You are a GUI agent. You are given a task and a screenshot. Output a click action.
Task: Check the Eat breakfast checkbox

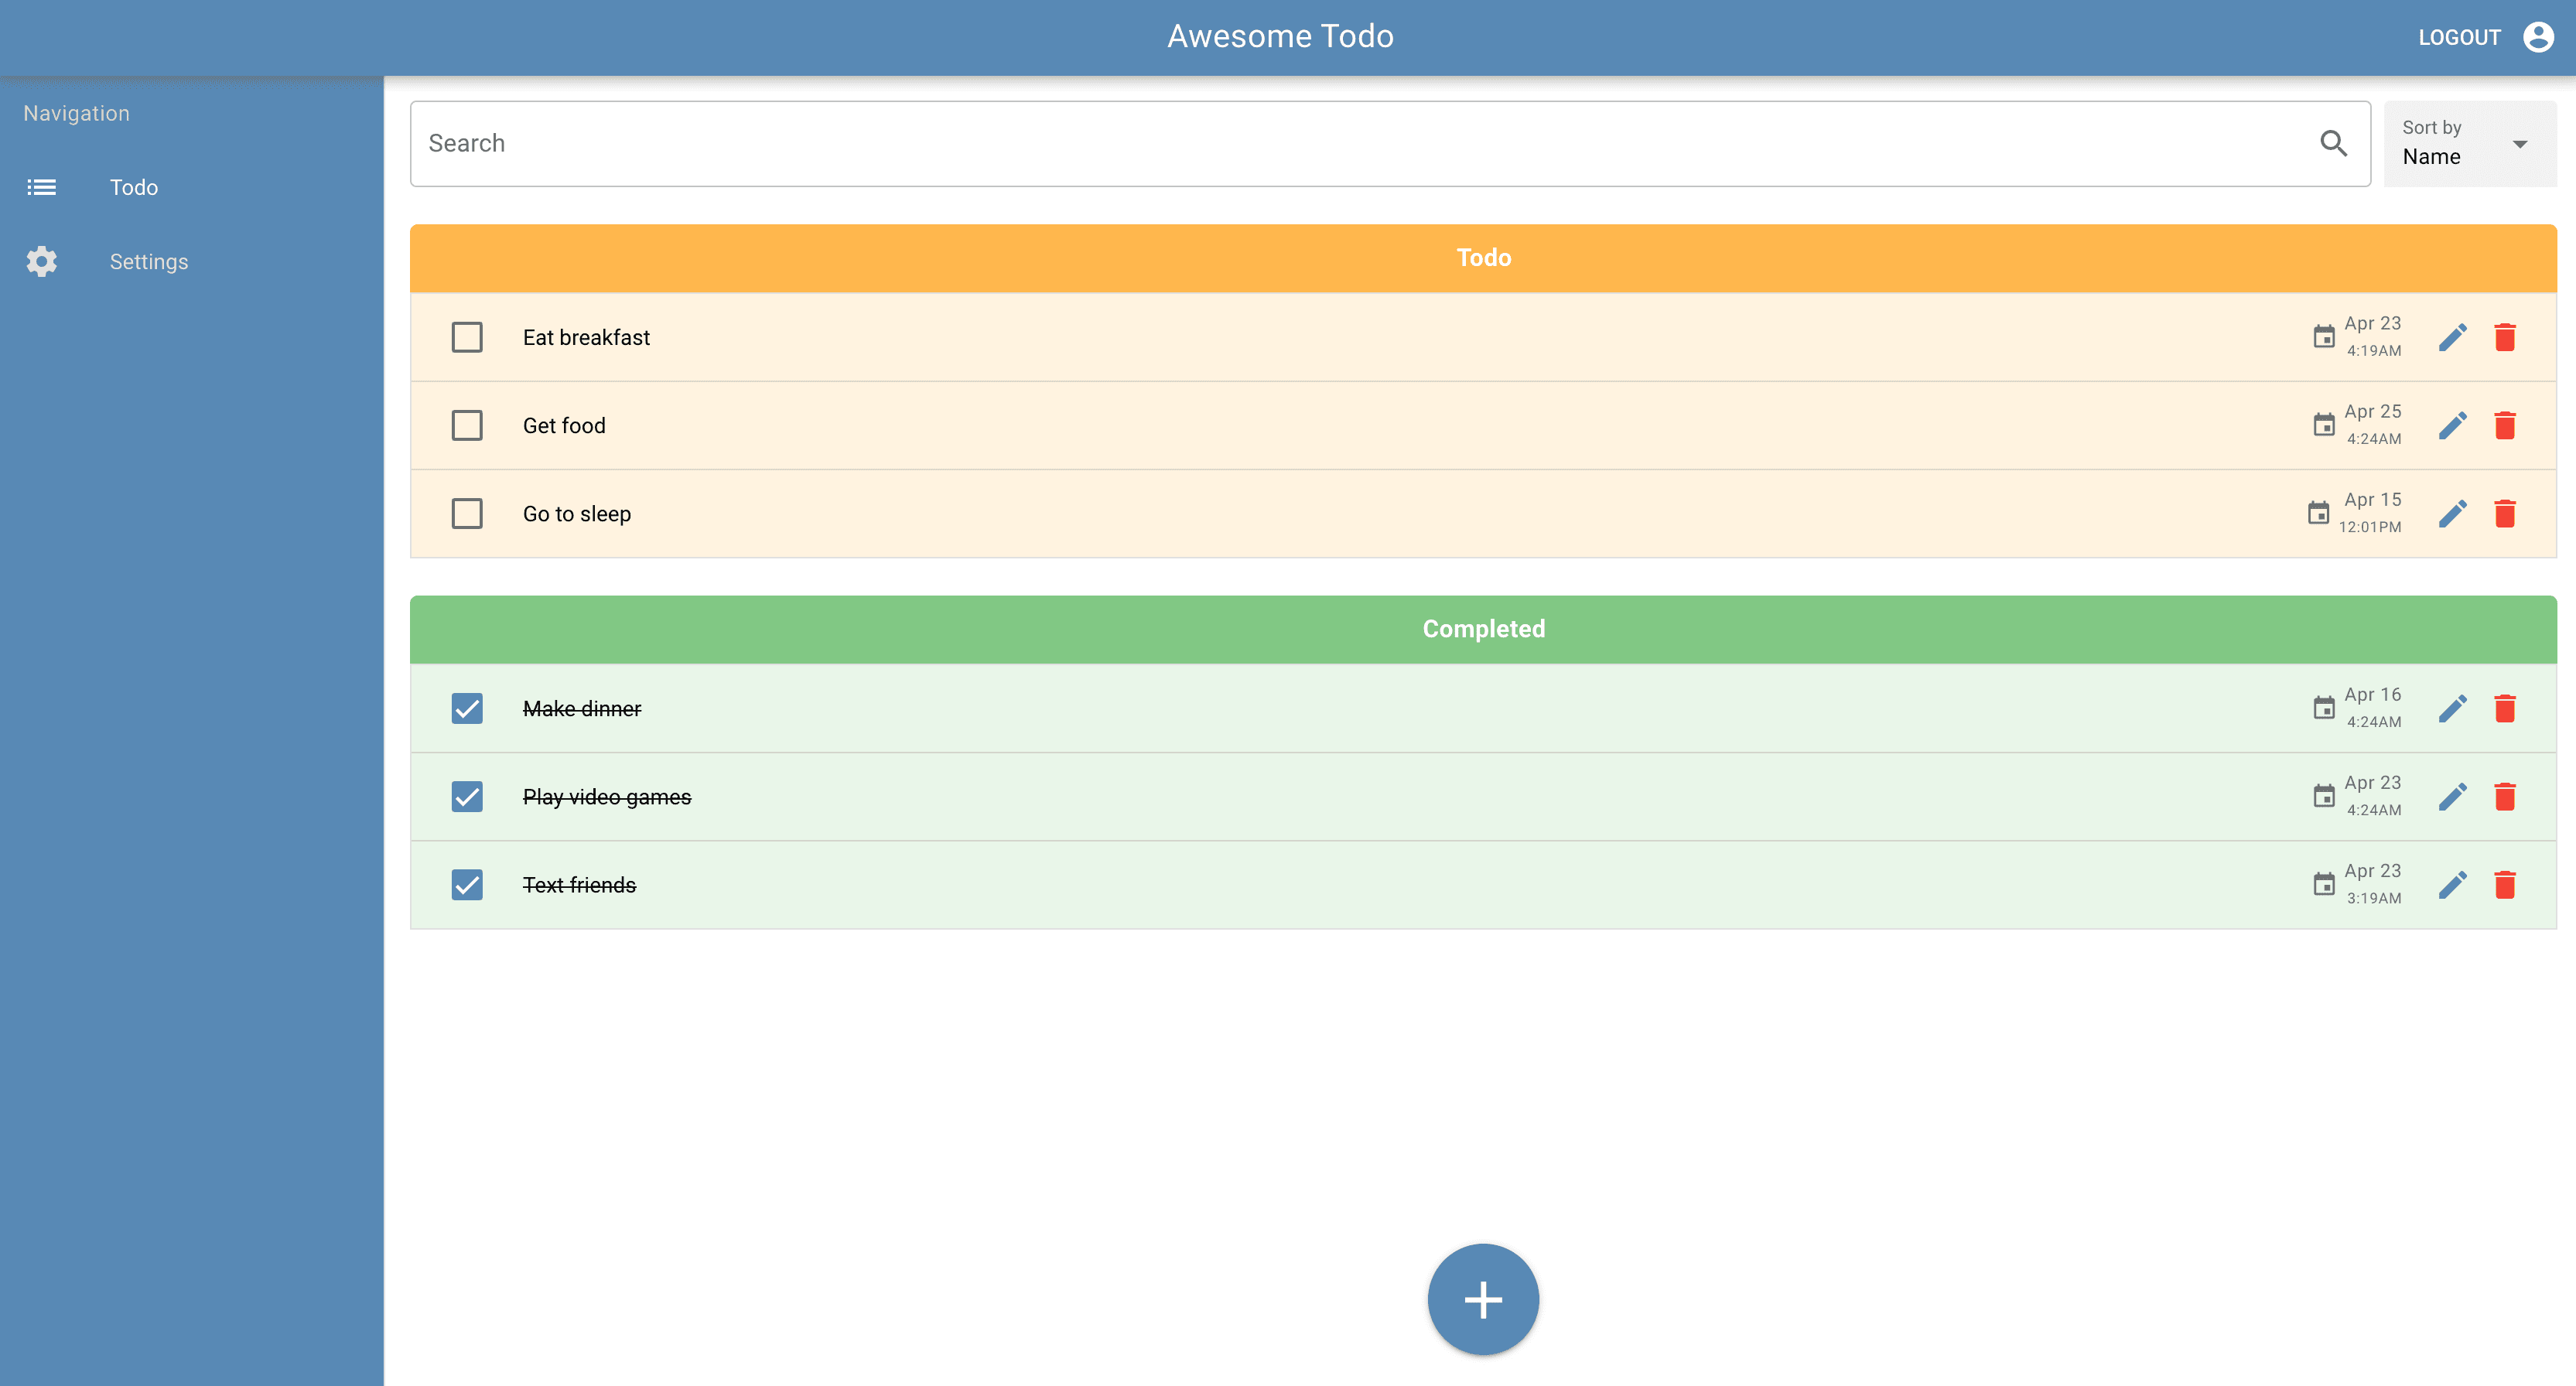[x=467, y=337]
